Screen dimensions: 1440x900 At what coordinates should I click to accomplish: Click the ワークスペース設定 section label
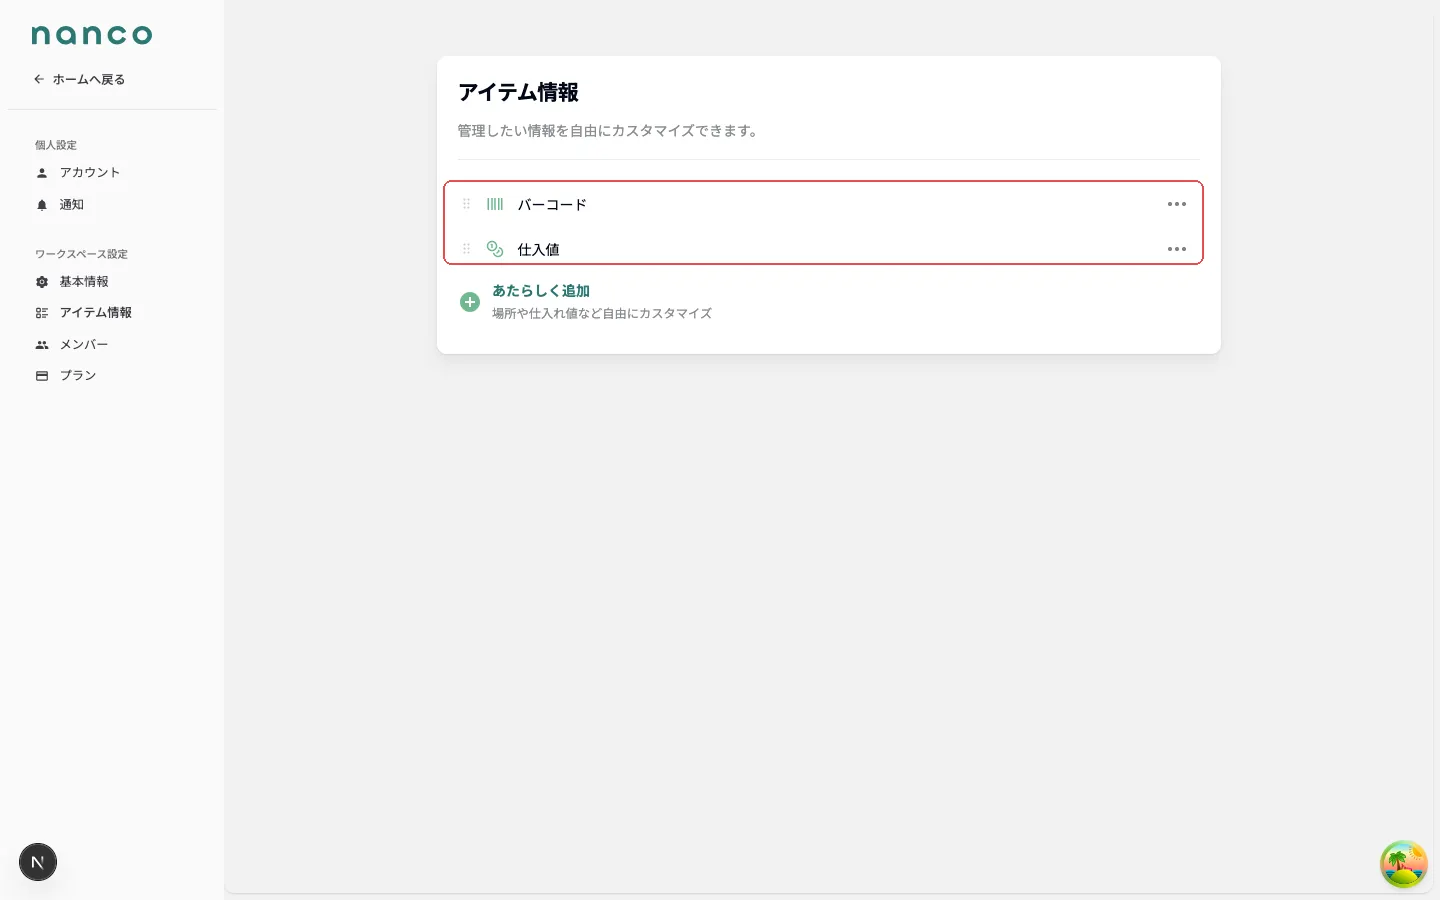tap(81, 254)
